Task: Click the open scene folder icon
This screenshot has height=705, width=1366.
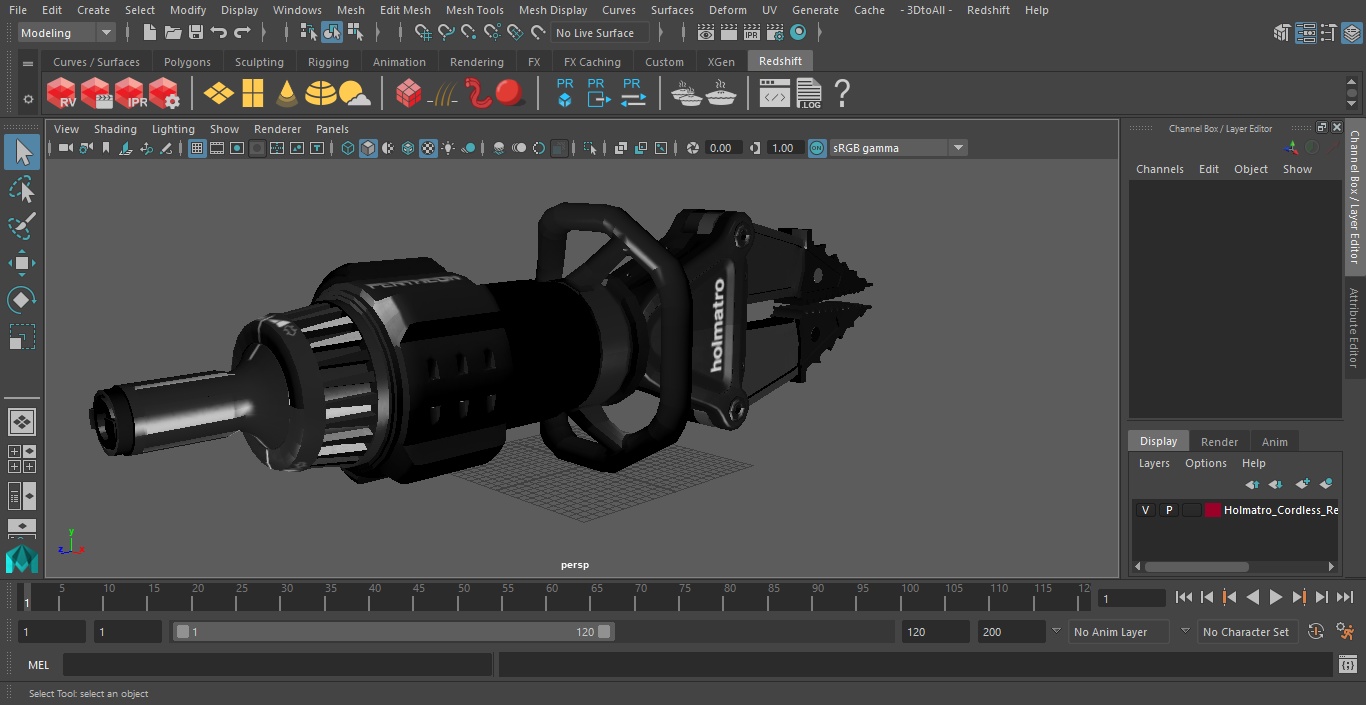Action: pos(173,33)
